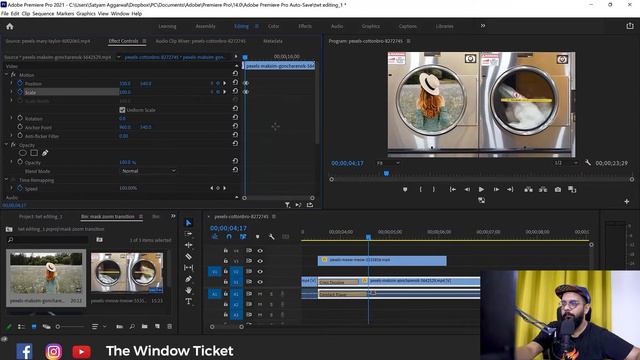Select the Pen tool in the tools panel
This screenshot has height=360, width=640.
(188, 279)
